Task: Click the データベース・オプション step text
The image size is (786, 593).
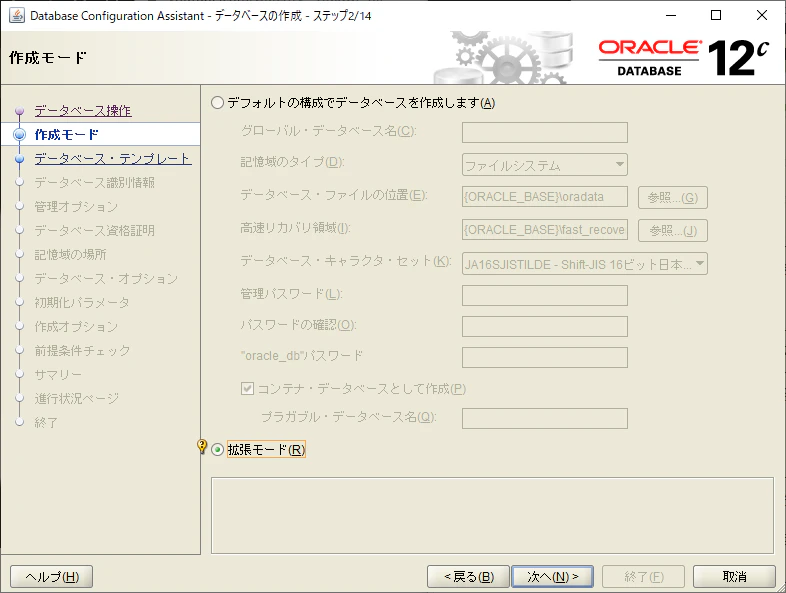Action: tap(106, 279)
